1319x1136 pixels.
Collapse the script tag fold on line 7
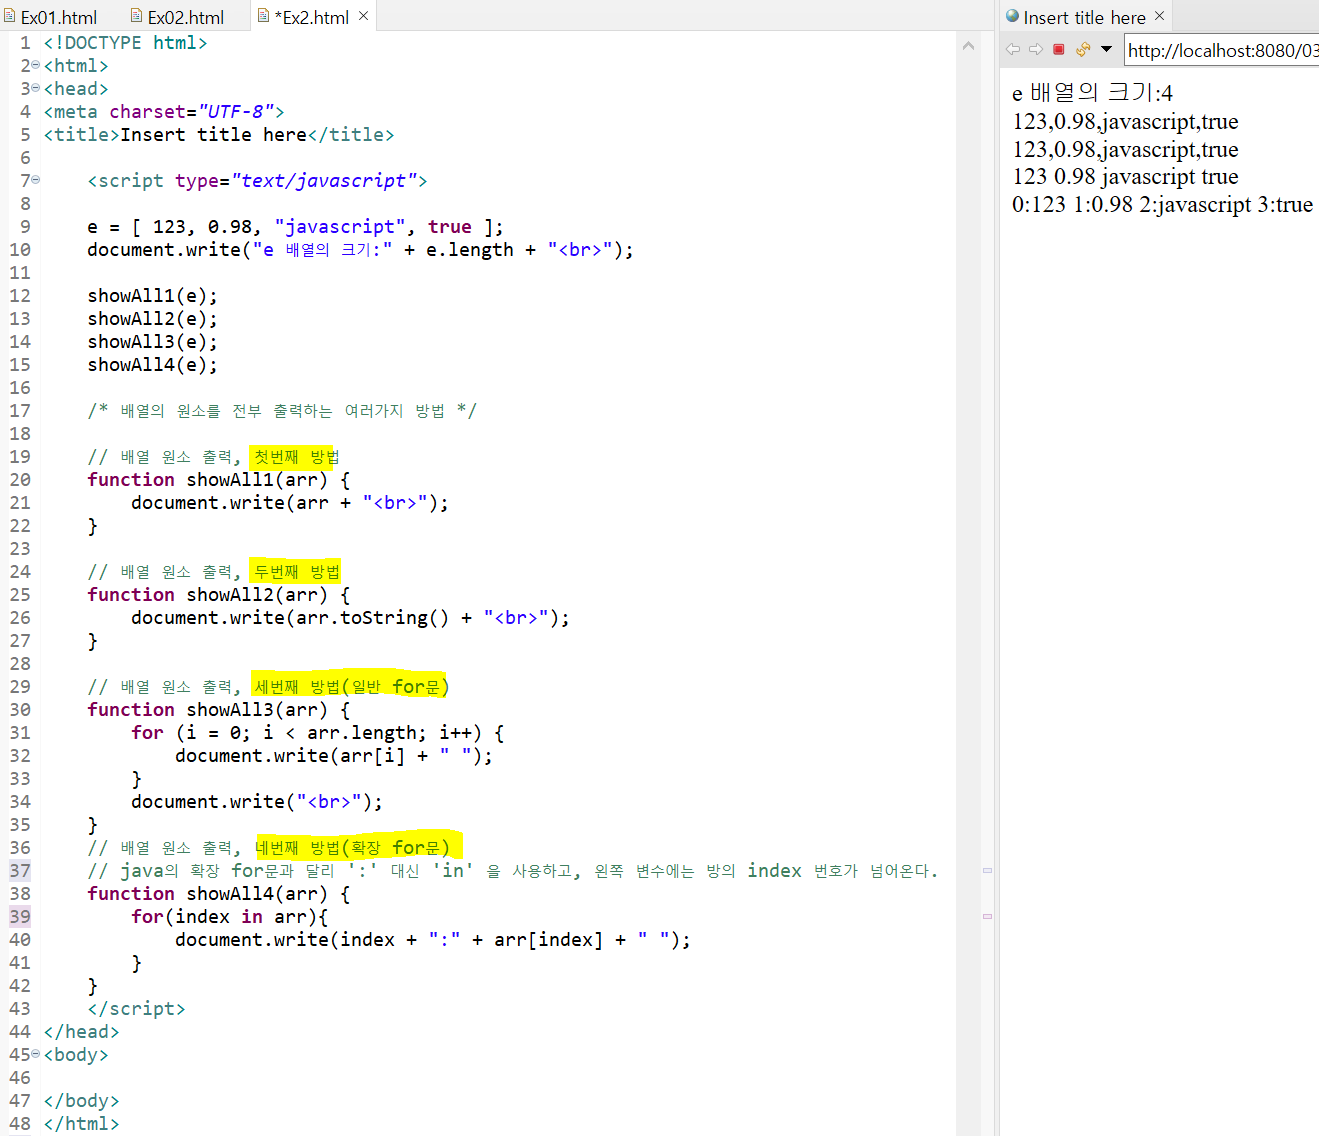[x=36, y=180]
